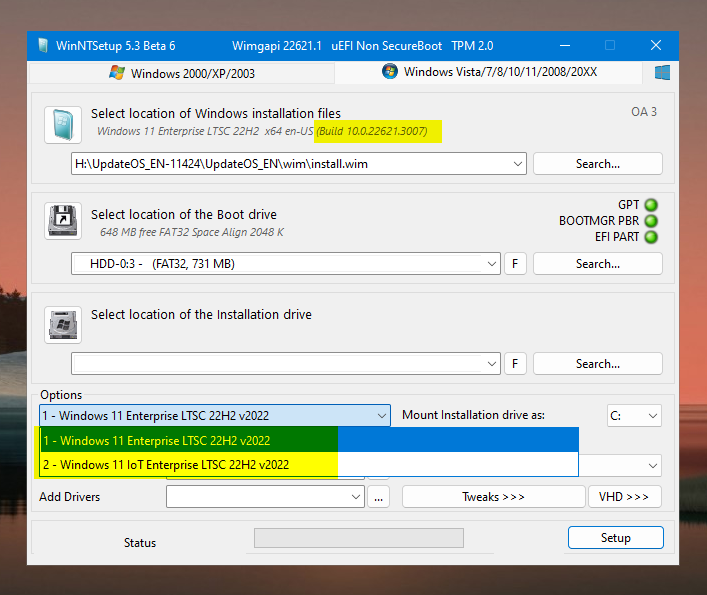
Task: Switch to the Windows Vista/7/8/10/11/2008/20XX tab
Action: (489, 72)
